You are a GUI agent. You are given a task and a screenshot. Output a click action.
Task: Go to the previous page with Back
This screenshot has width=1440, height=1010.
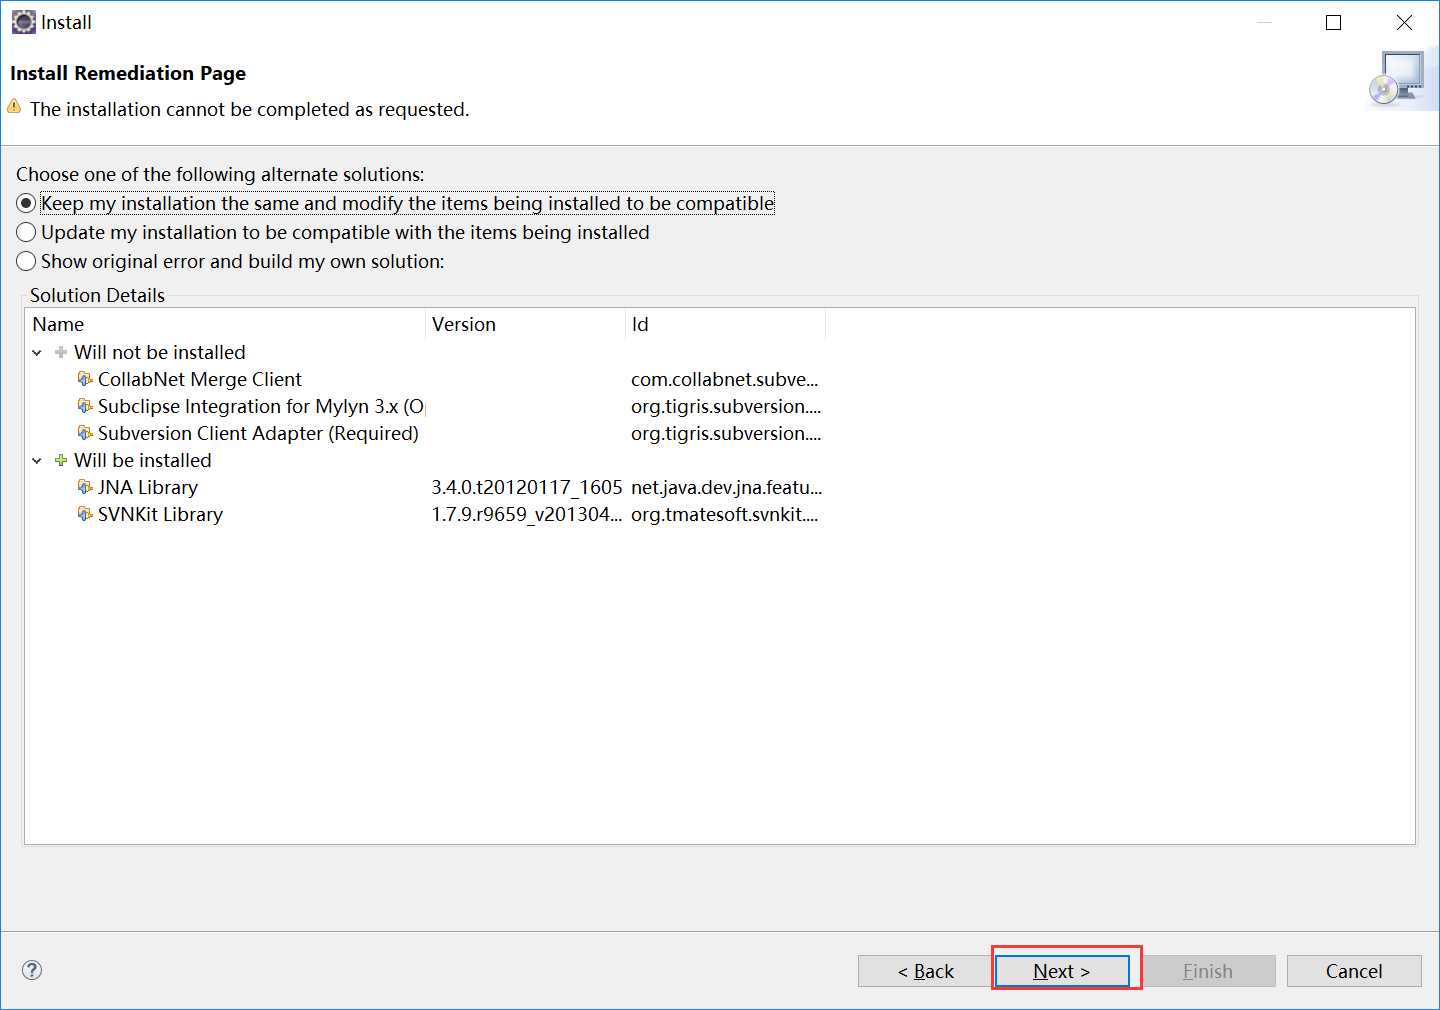pyautogui.click(x=925, y=971)
